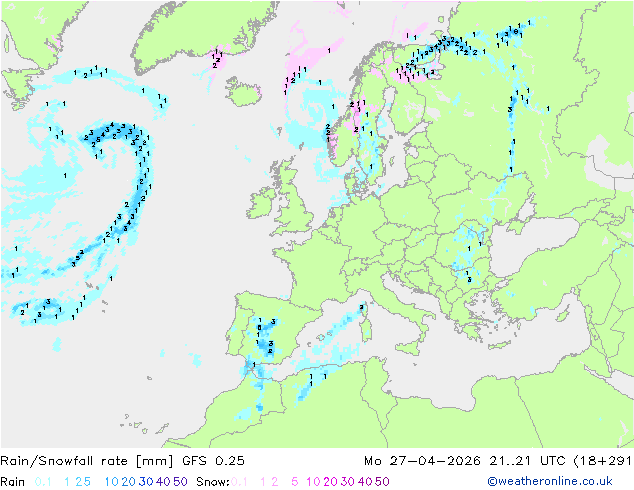Pick the Snow 0.1 legend color value
The width and height of the screenshot is (634, 490).
pos(239,482)
